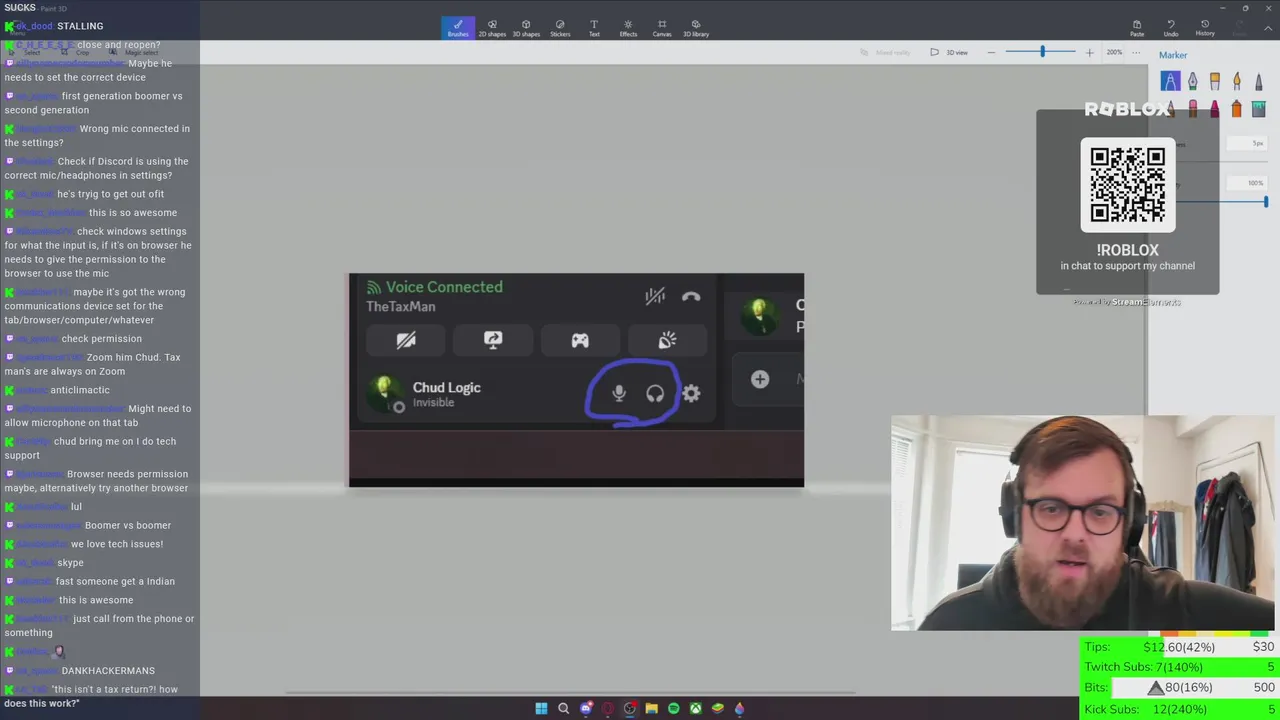Open the History panel
Viewport: 1280px width, 720px height.
coord(1205,28)
